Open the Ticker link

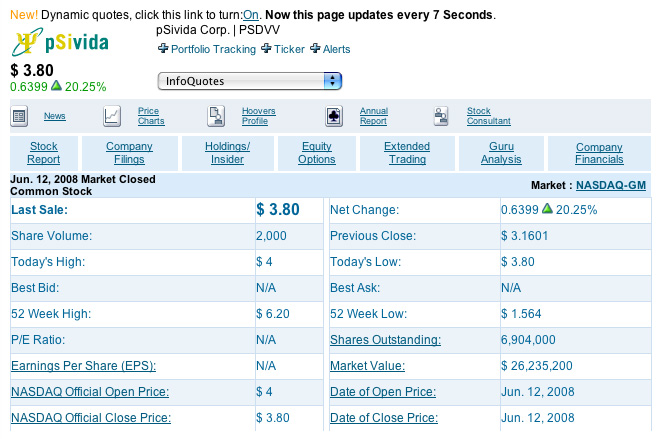[289, 49]
